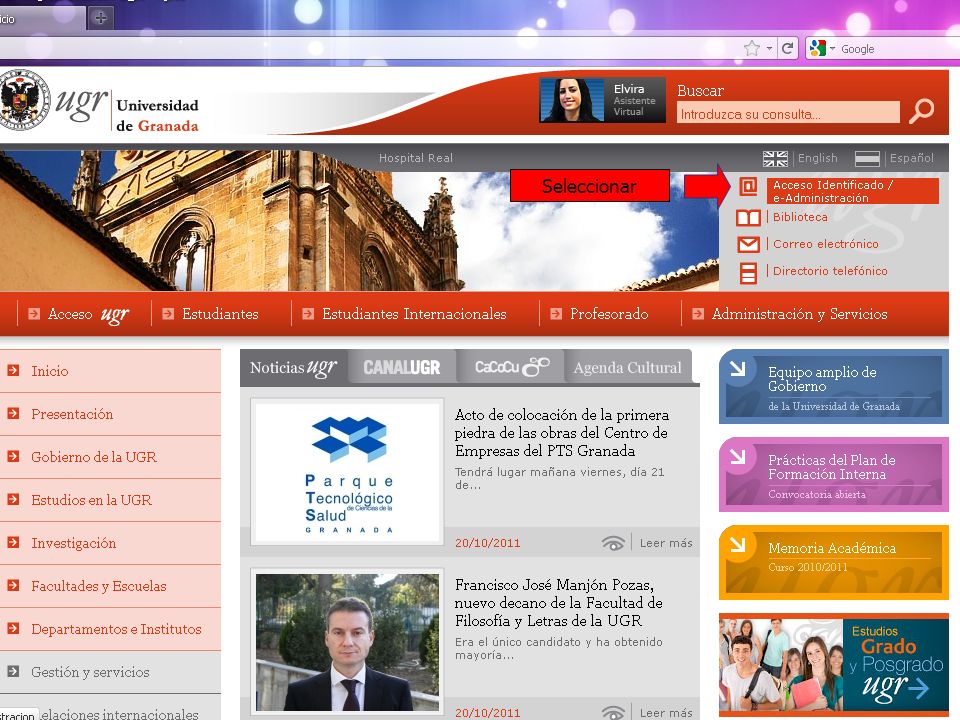The image size is (960, 720).
Task: Click the Acceso Identificado @ icon
Action: (x=748, y=186)
